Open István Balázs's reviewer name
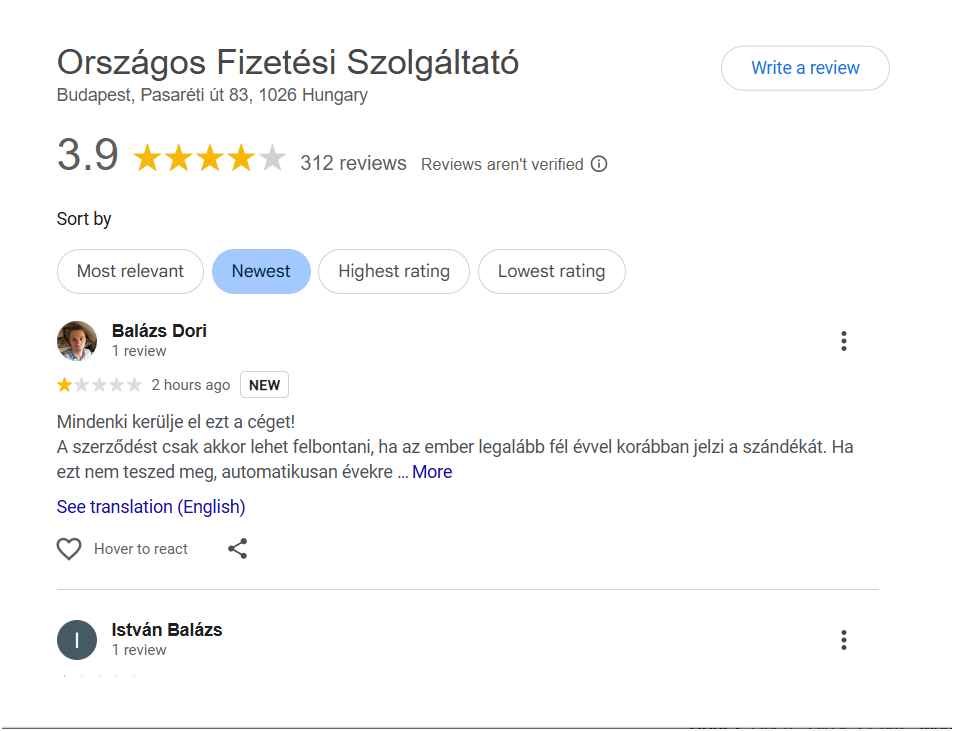 [x=167, y=630]
